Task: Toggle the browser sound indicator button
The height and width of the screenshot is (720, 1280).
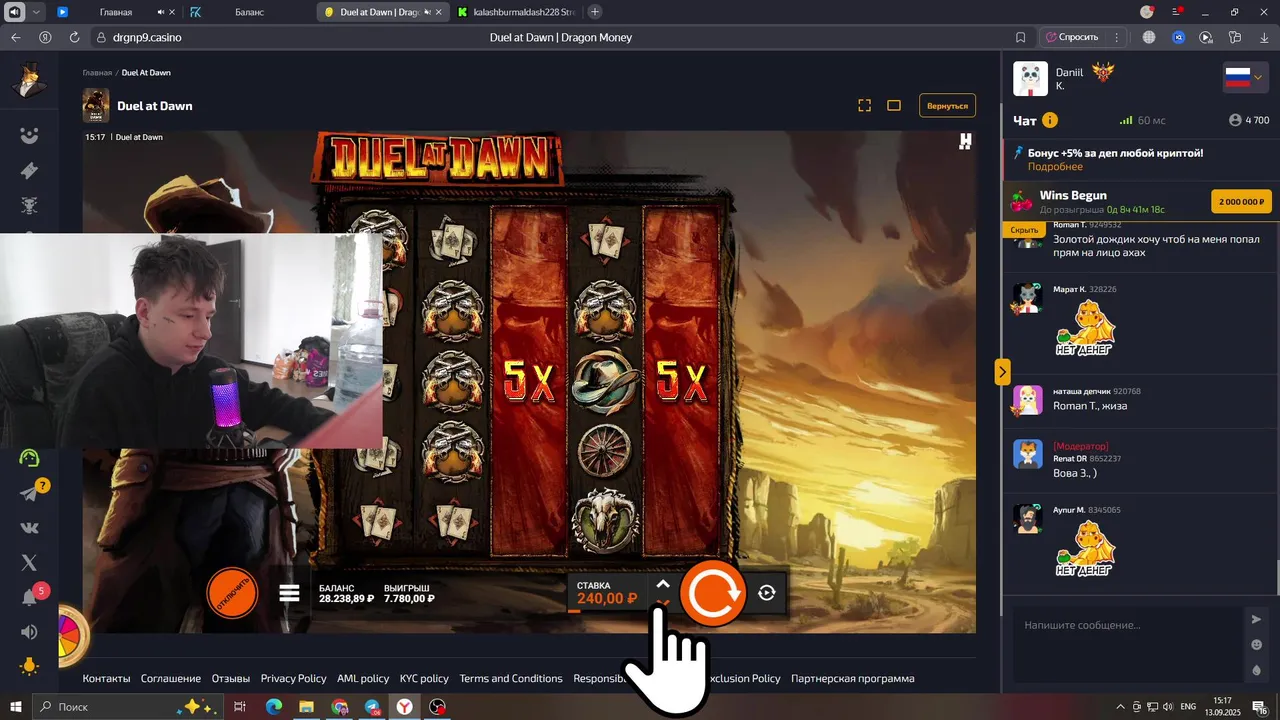Action: pos(14,12)
